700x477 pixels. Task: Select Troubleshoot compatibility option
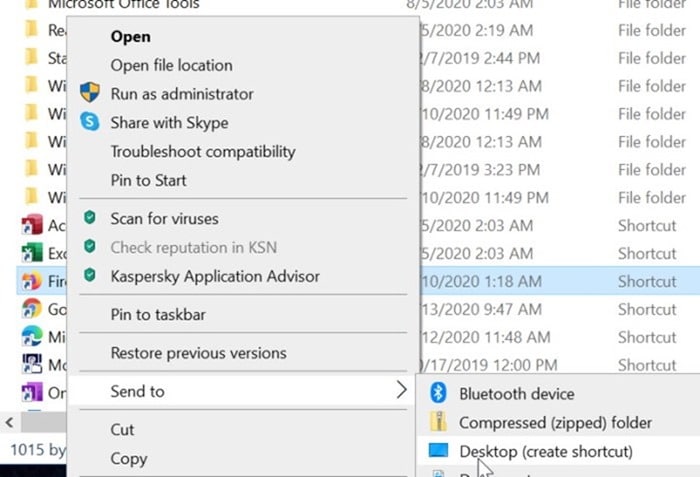(x=203, y=151)
